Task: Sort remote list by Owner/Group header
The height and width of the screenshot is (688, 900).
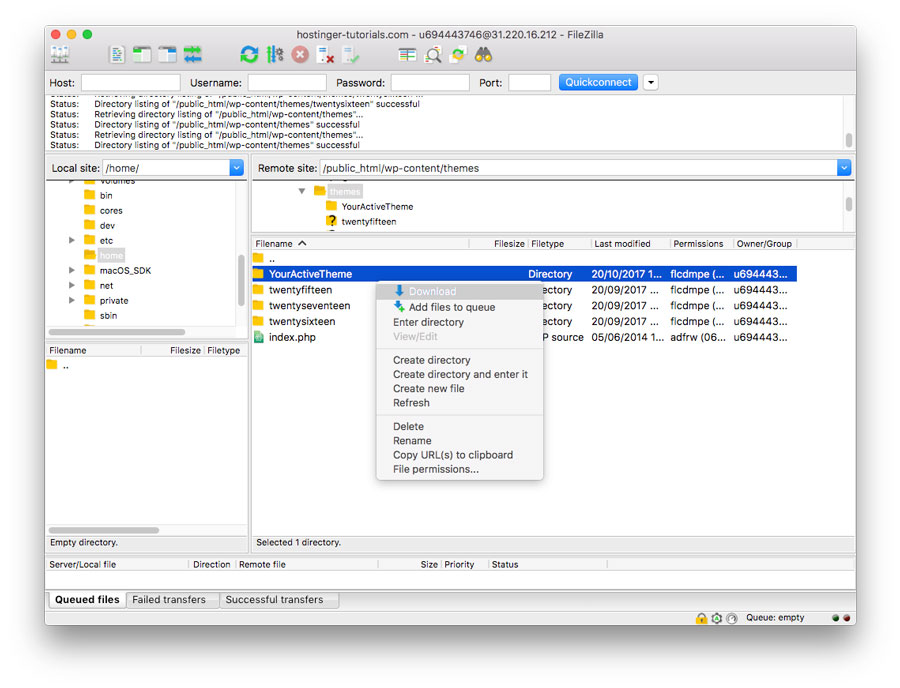Action: coord(764,244)
